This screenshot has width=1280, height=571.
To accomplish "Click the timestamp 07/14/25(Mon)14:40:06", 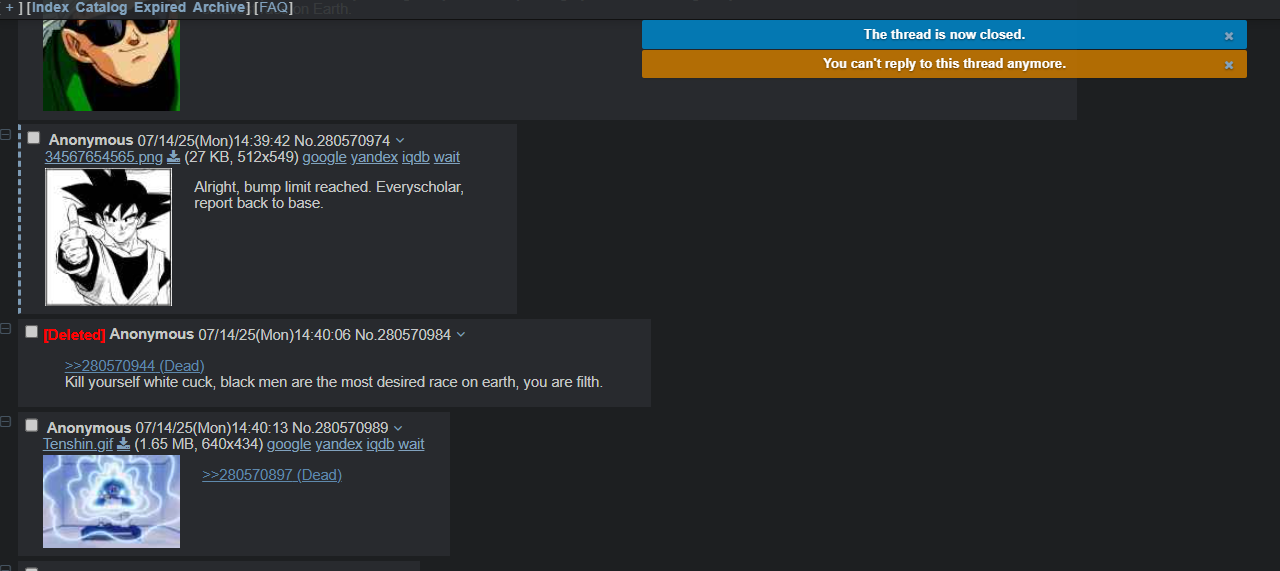I will pos(274,334).
